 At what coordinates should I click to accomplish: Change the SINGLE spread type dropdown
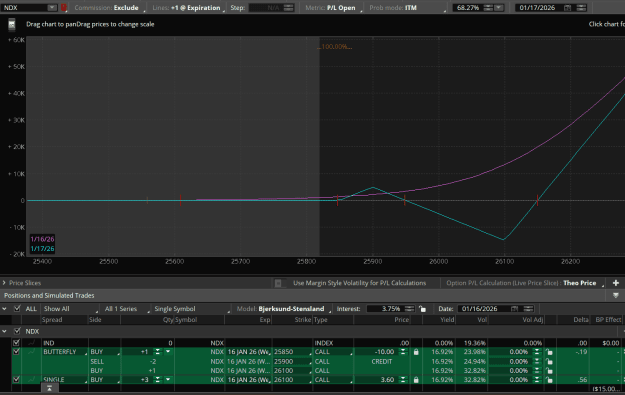pos(65,379)
